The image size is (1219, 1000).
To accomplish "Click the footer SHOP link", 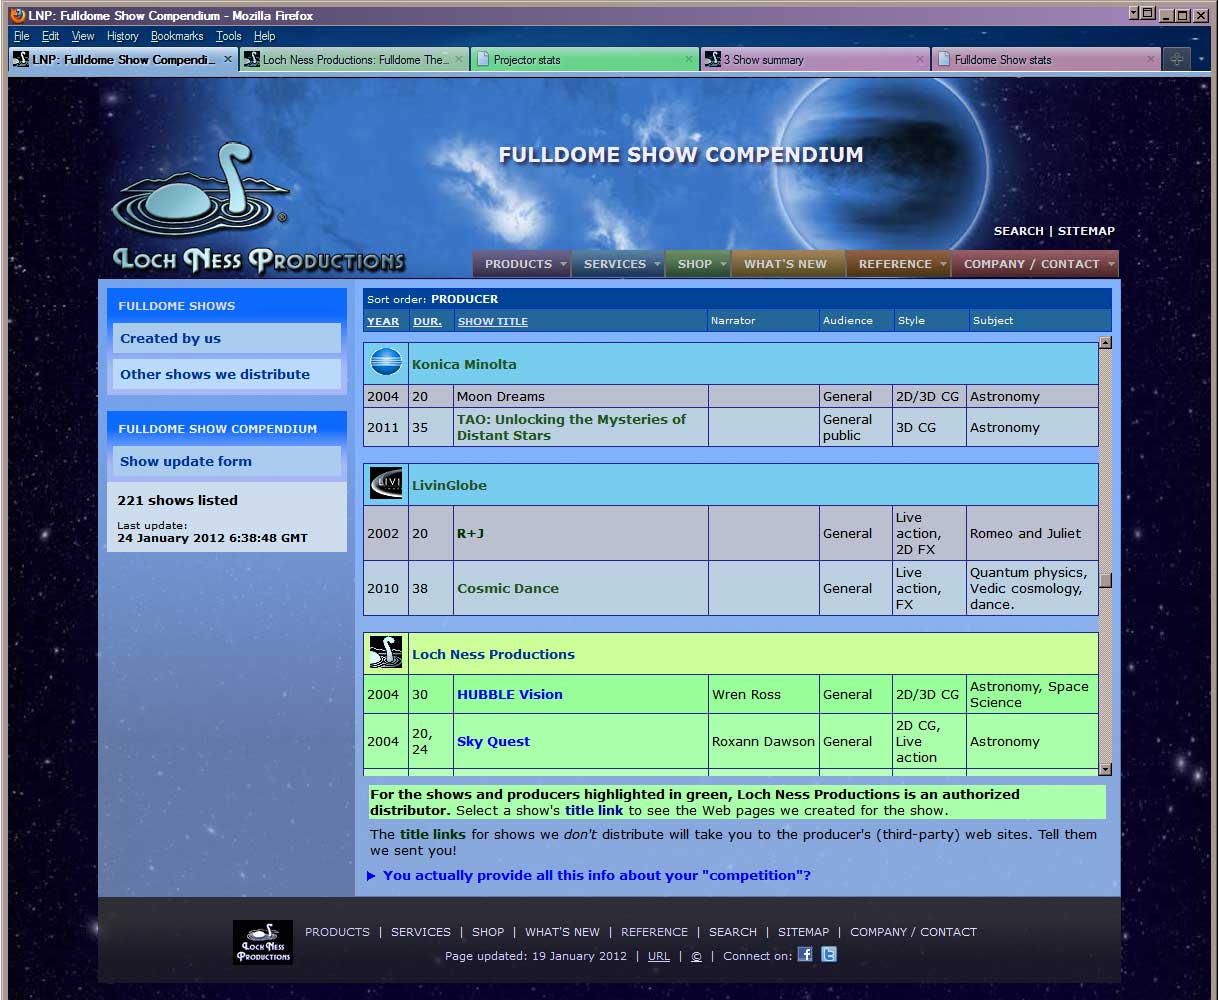I will 488,932.
